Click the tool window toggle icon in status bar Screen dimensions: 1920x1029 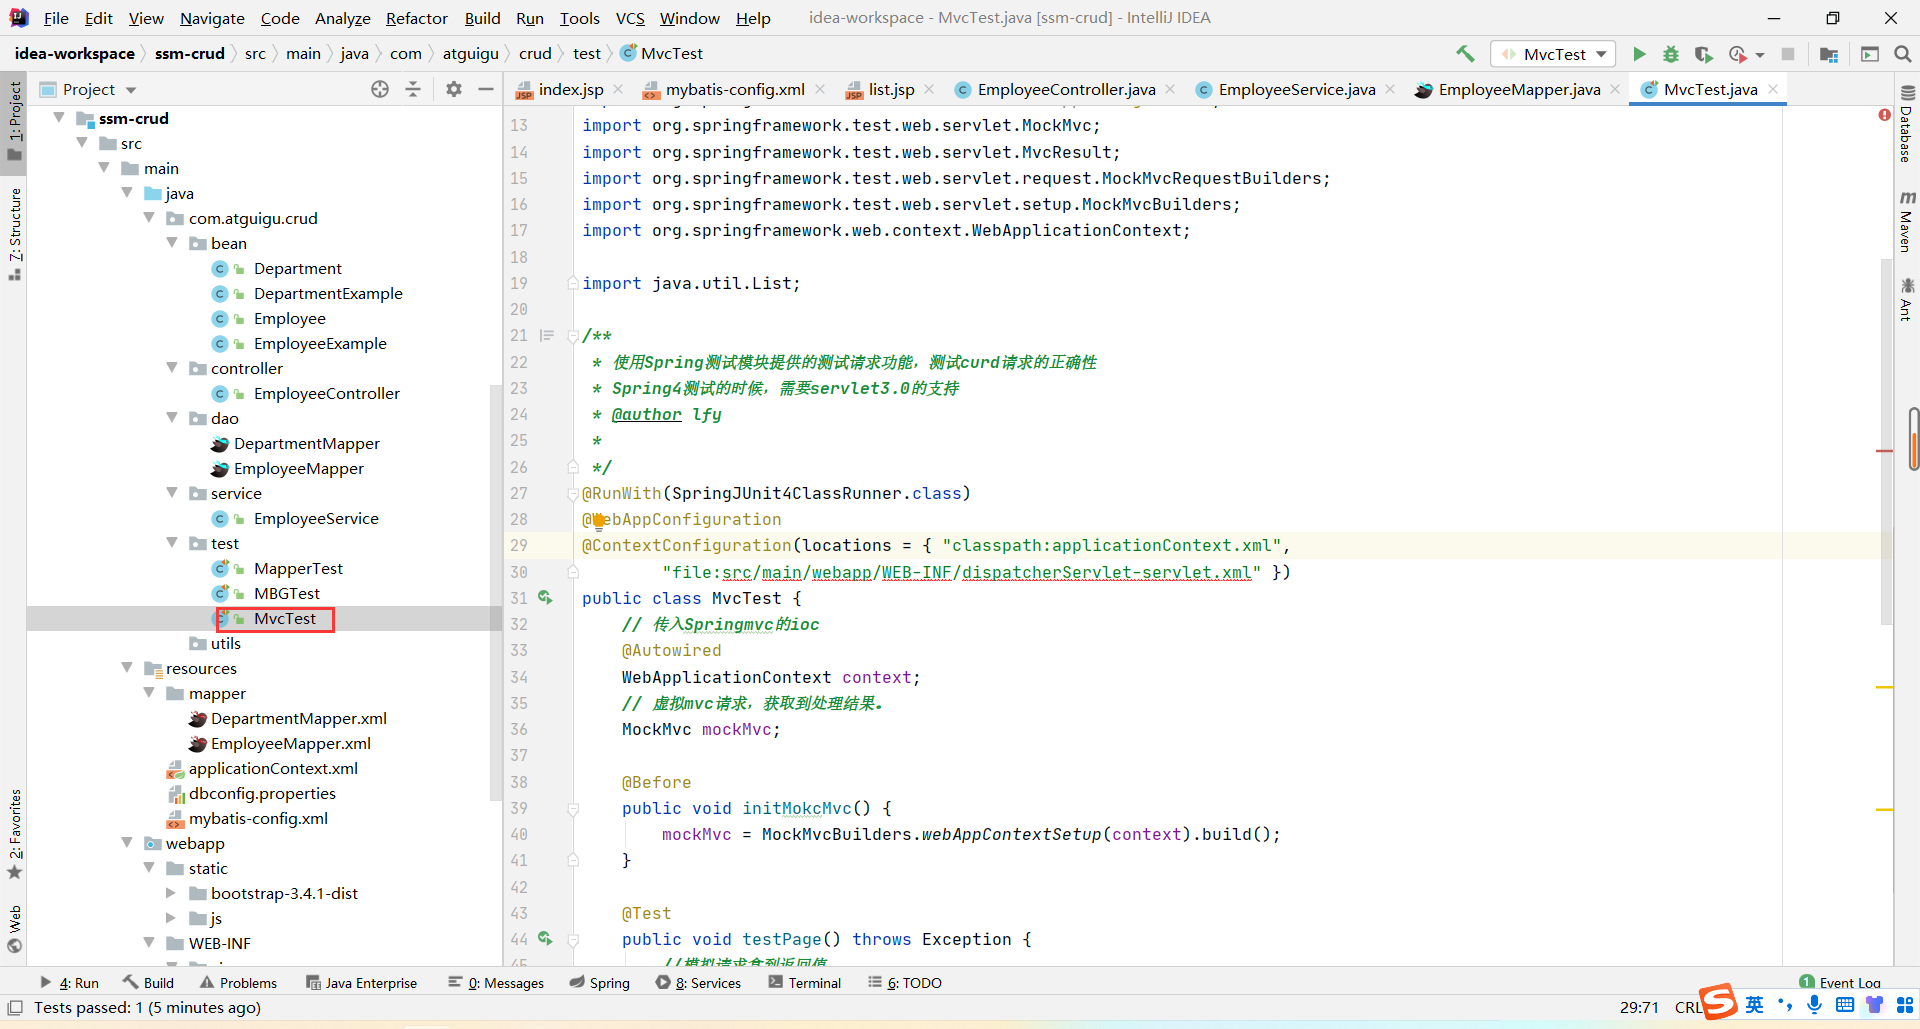point(15,1008)
